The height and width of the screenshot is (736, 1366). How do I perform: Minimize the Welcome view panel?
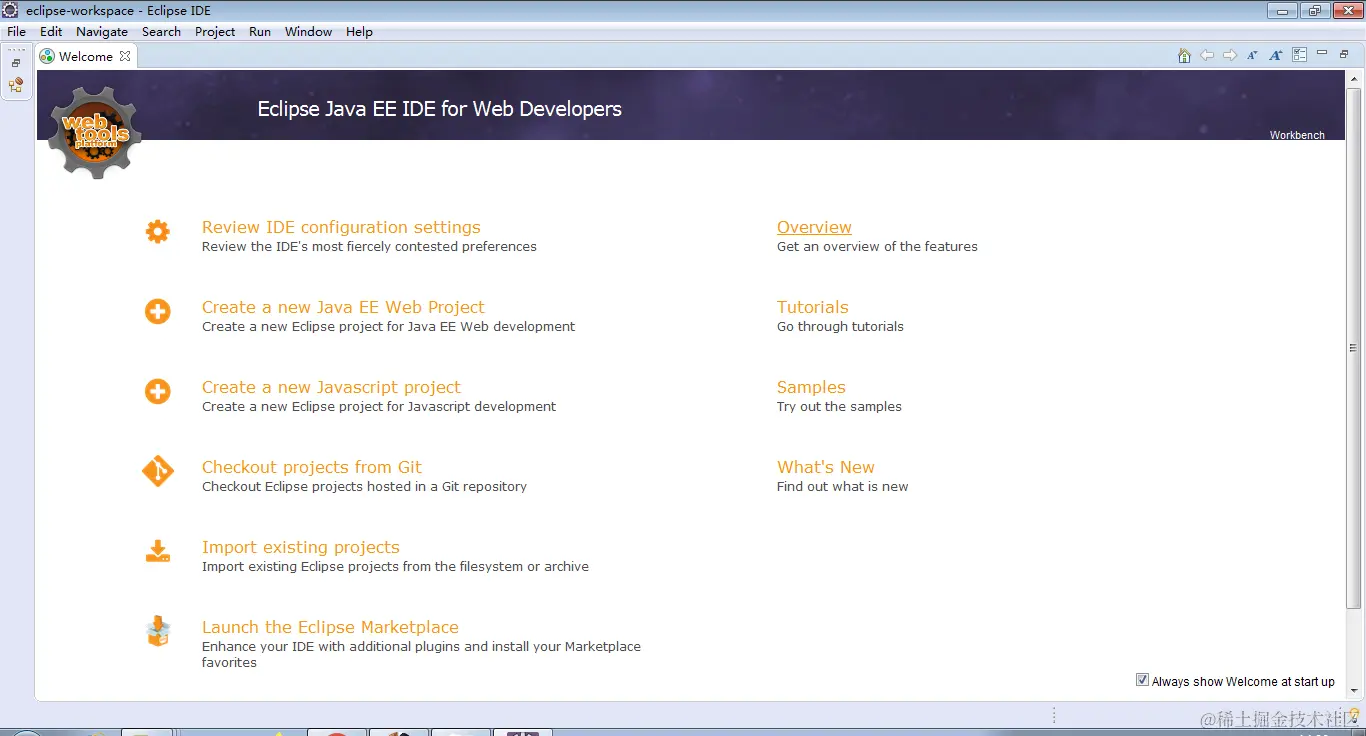pos(1322,53)
